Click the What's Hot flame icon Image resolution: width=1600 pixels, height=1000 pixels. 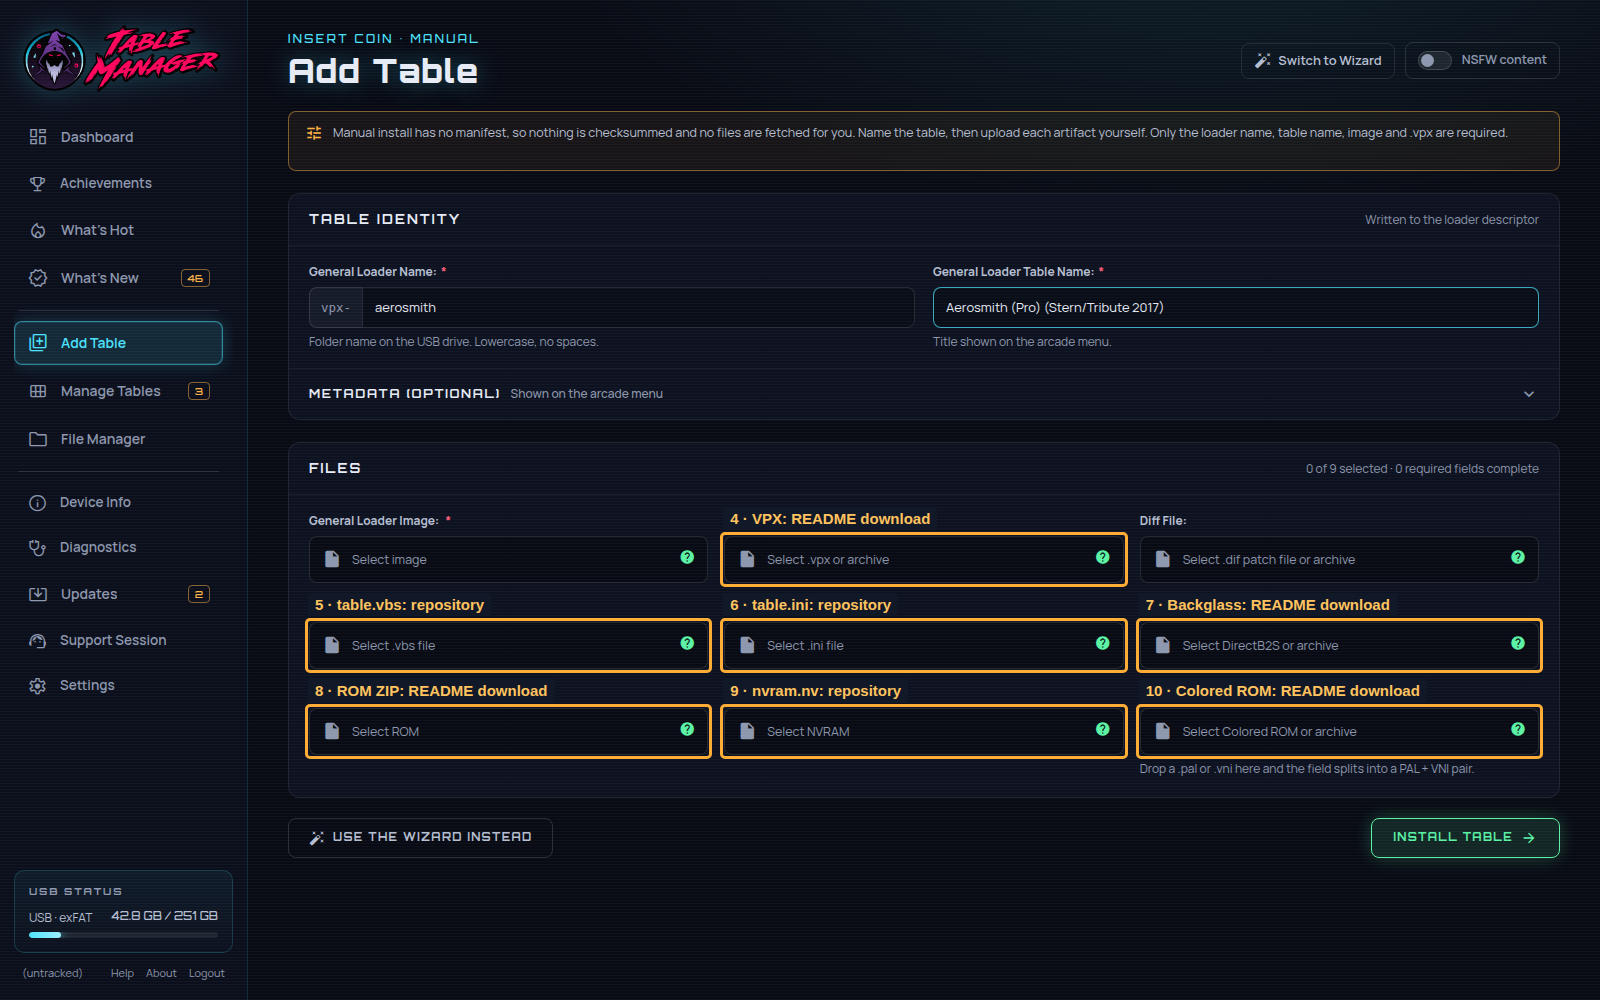38,230
